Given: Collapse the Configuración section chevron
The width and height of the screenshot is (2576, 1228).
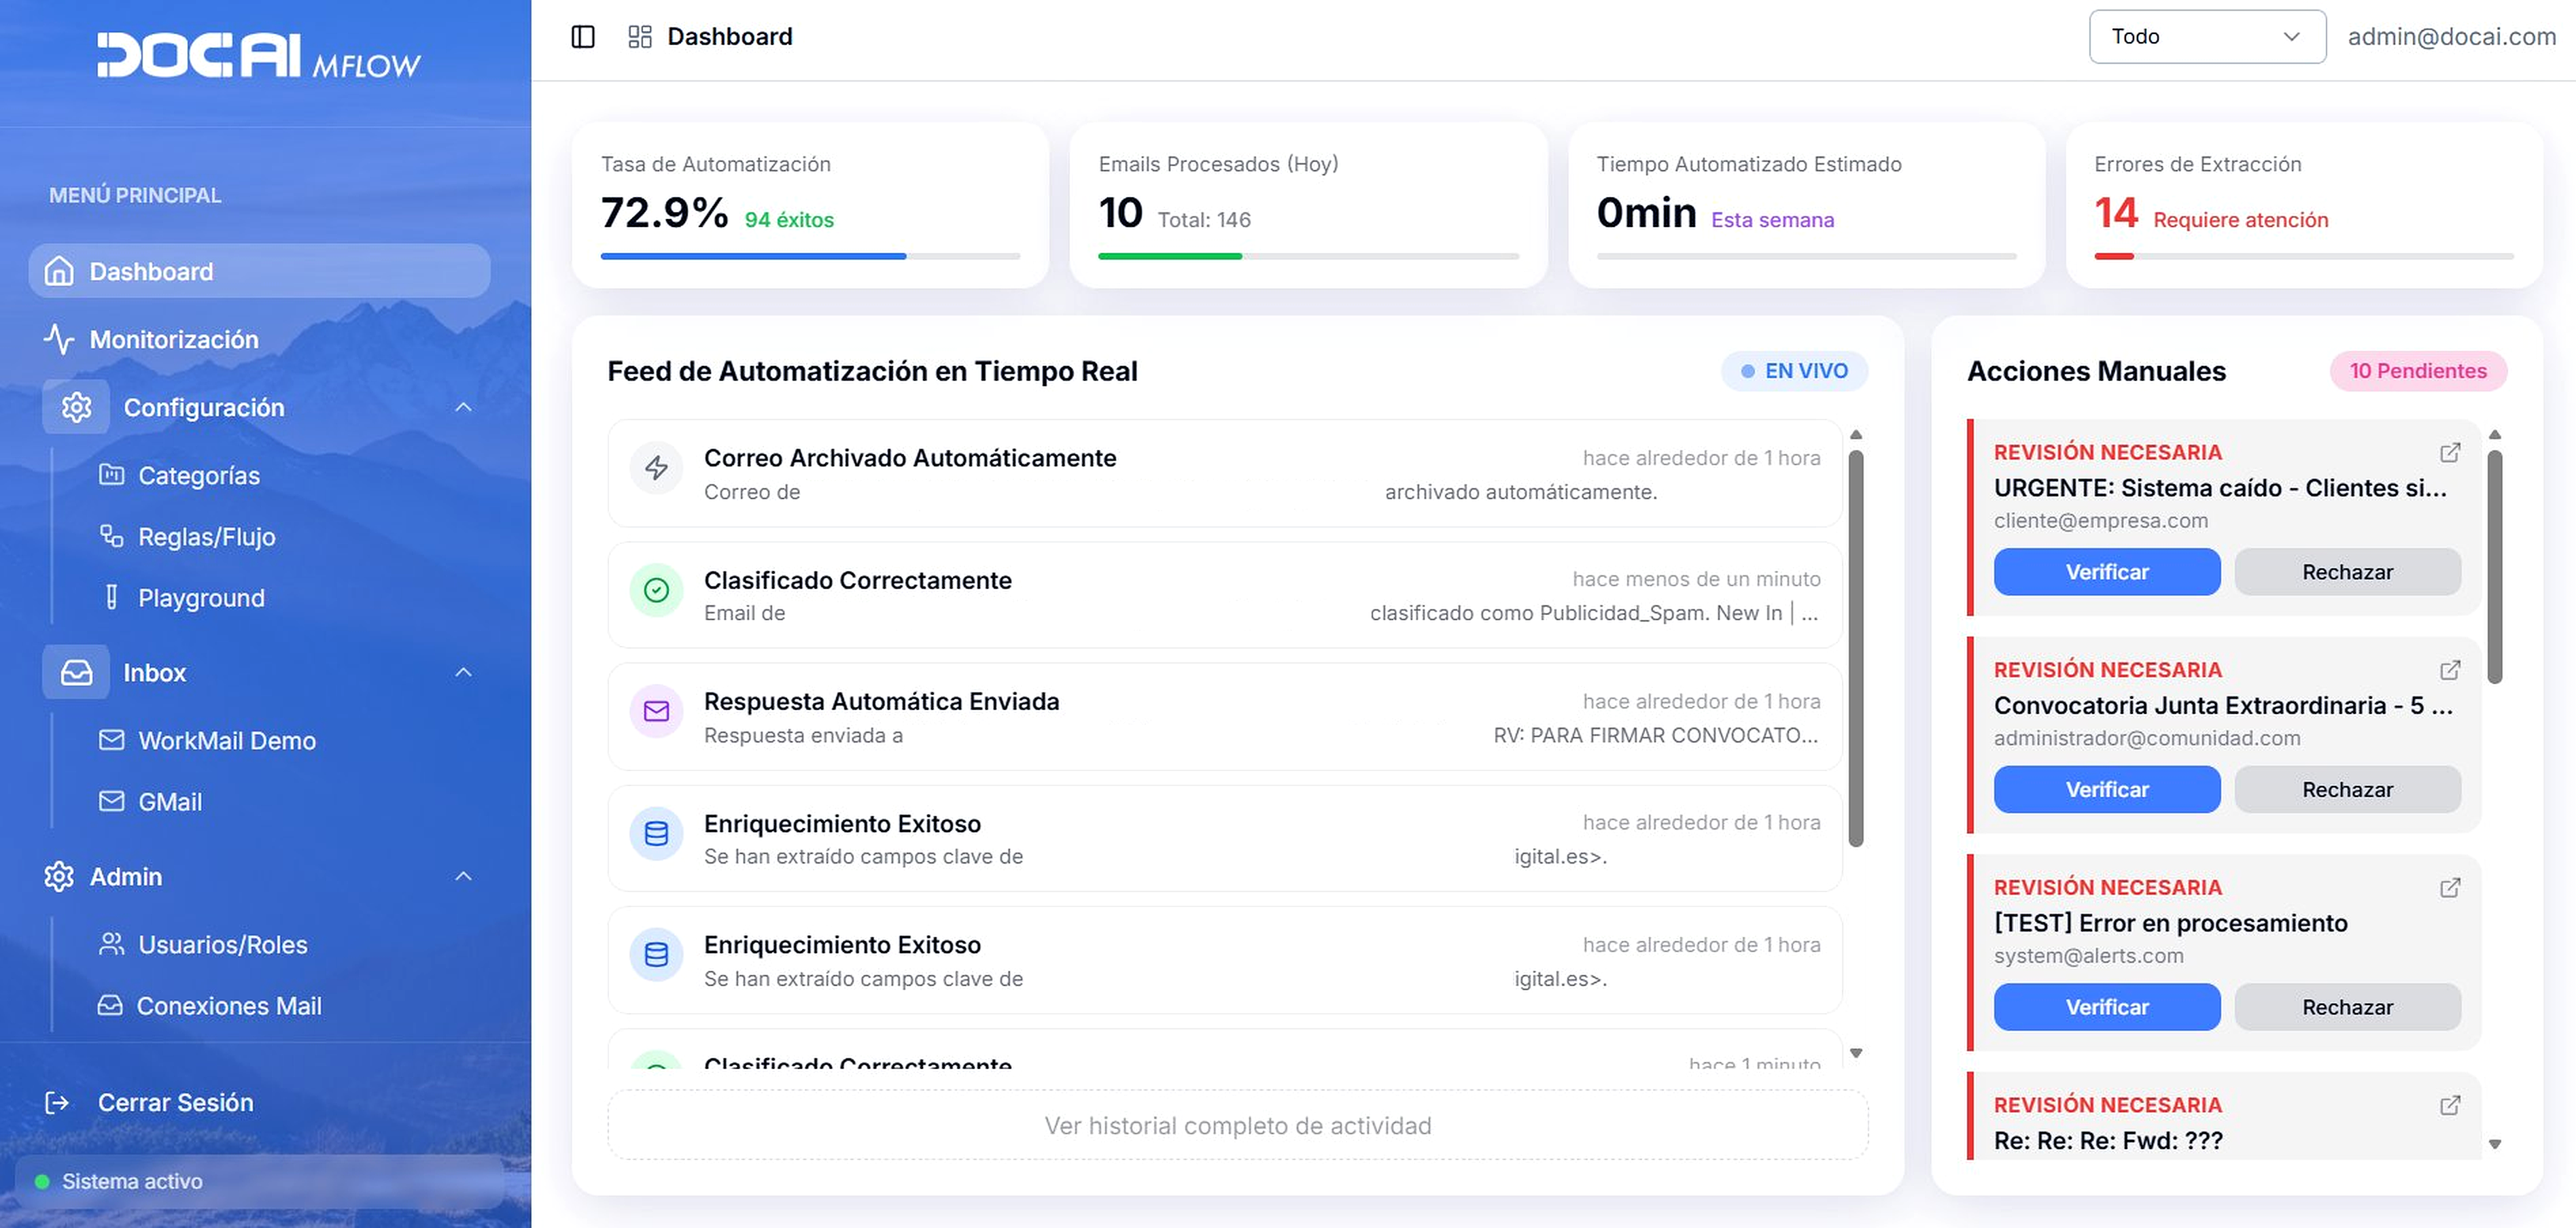Looking at the screenshot, I should click(463, 407).
